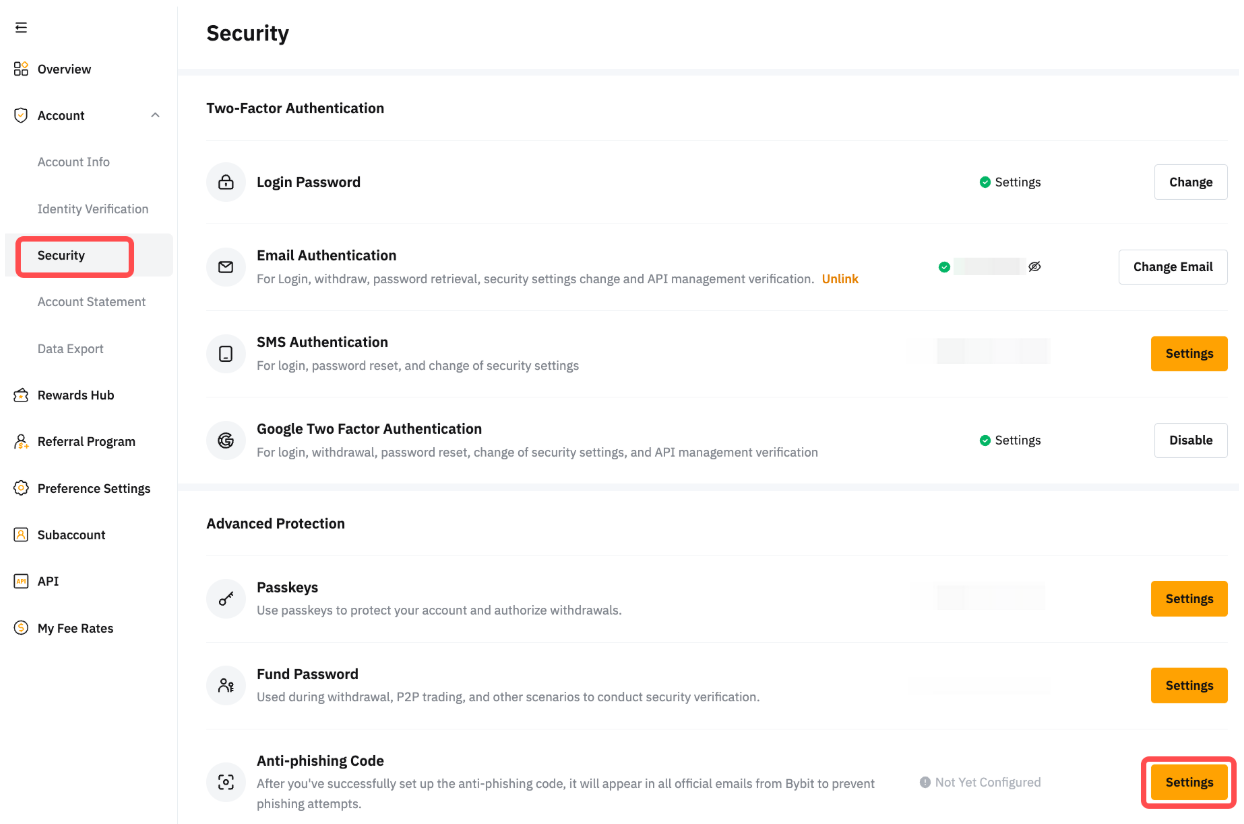Open Anti-phishing Code Settings button
This screenshot has width=1244, height=824.
coord(1189,783)
